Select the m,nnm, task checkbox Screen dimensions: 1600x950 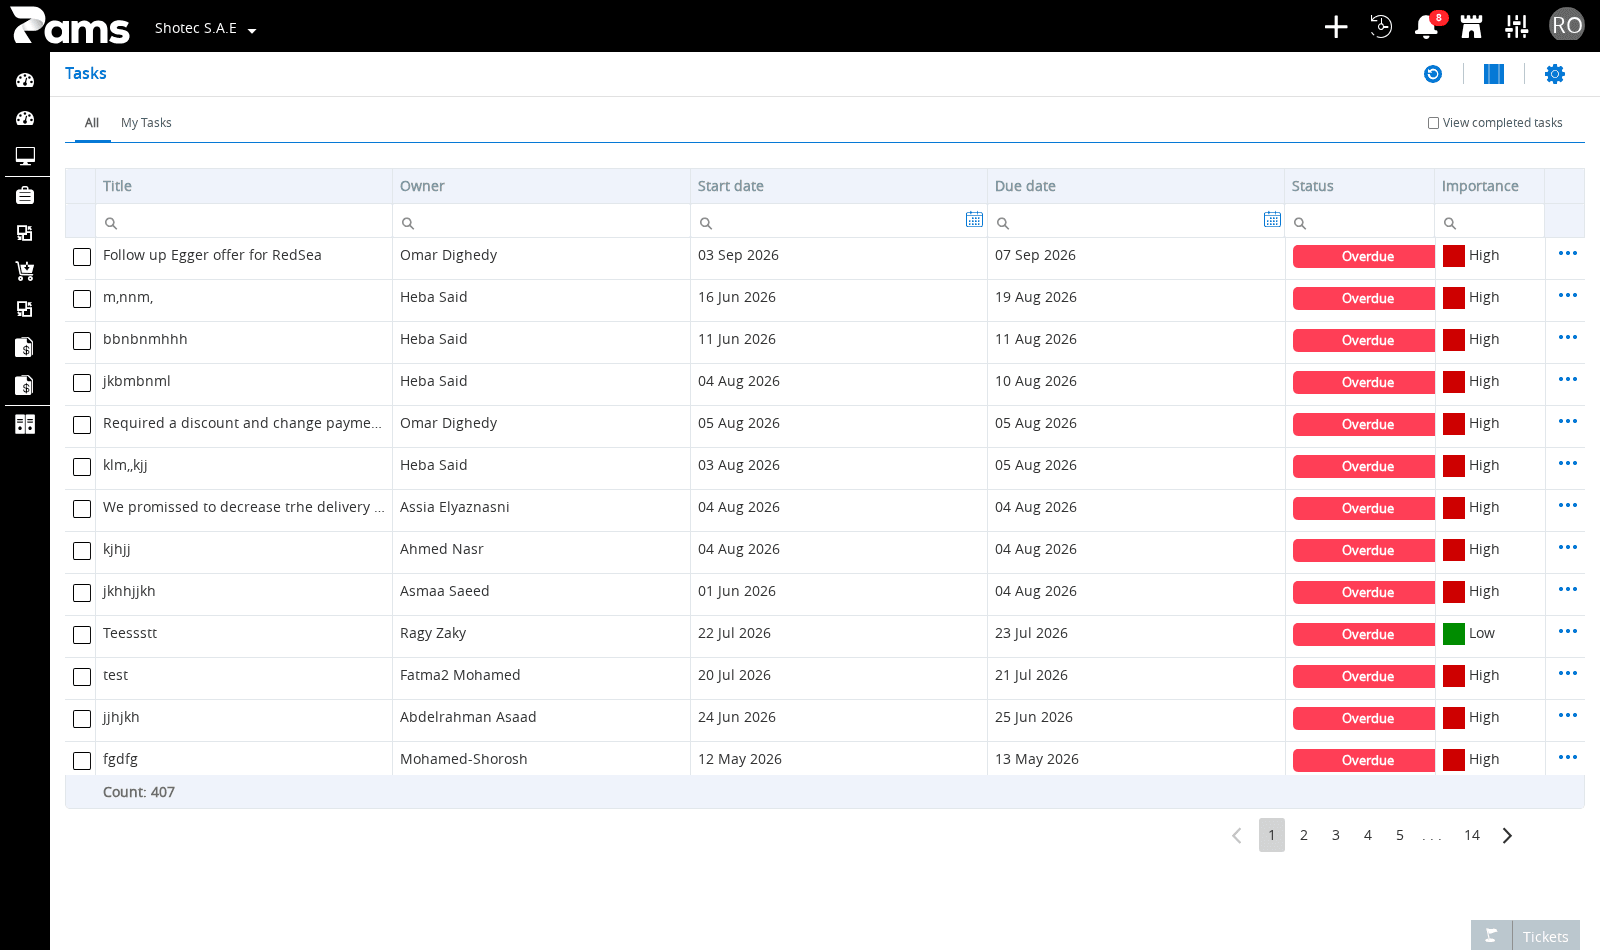tap(82, 299)
